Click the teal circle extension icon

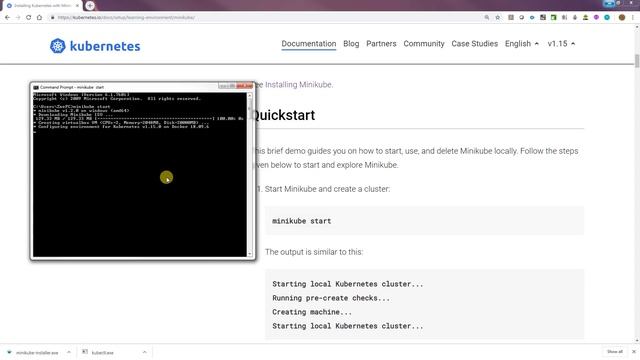tap(607, 18)
